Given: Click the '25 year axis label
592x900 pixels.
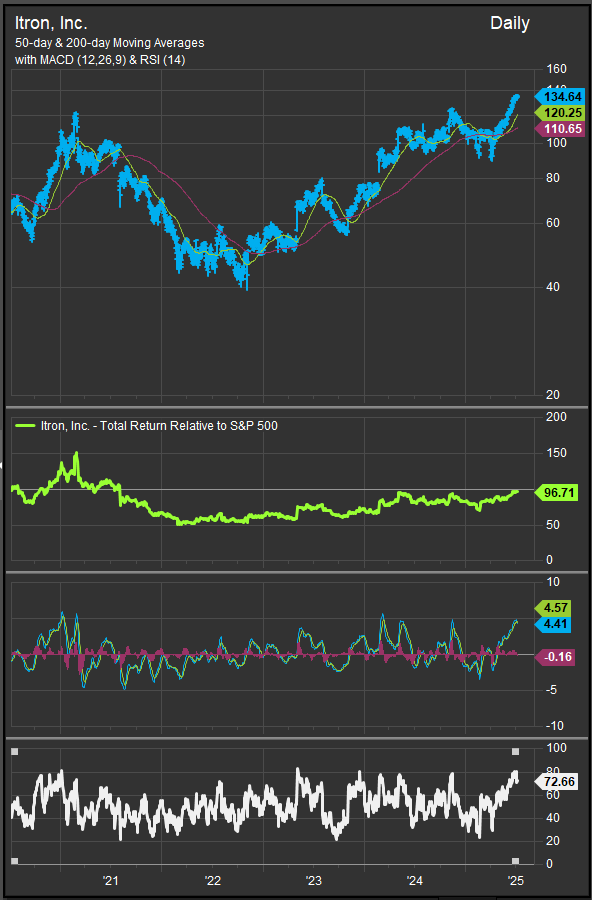Looking at the screenshot, I should point(516,880).
